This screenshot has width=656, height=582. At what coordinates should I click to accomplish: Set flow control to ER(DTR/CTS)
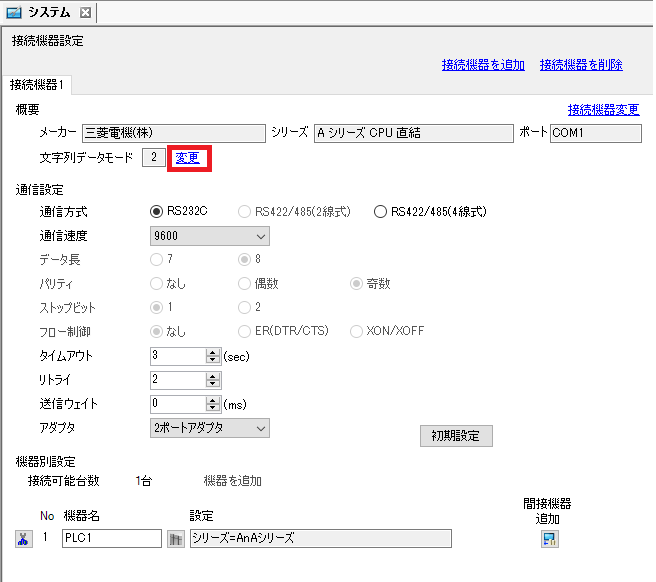coord(244,332)
